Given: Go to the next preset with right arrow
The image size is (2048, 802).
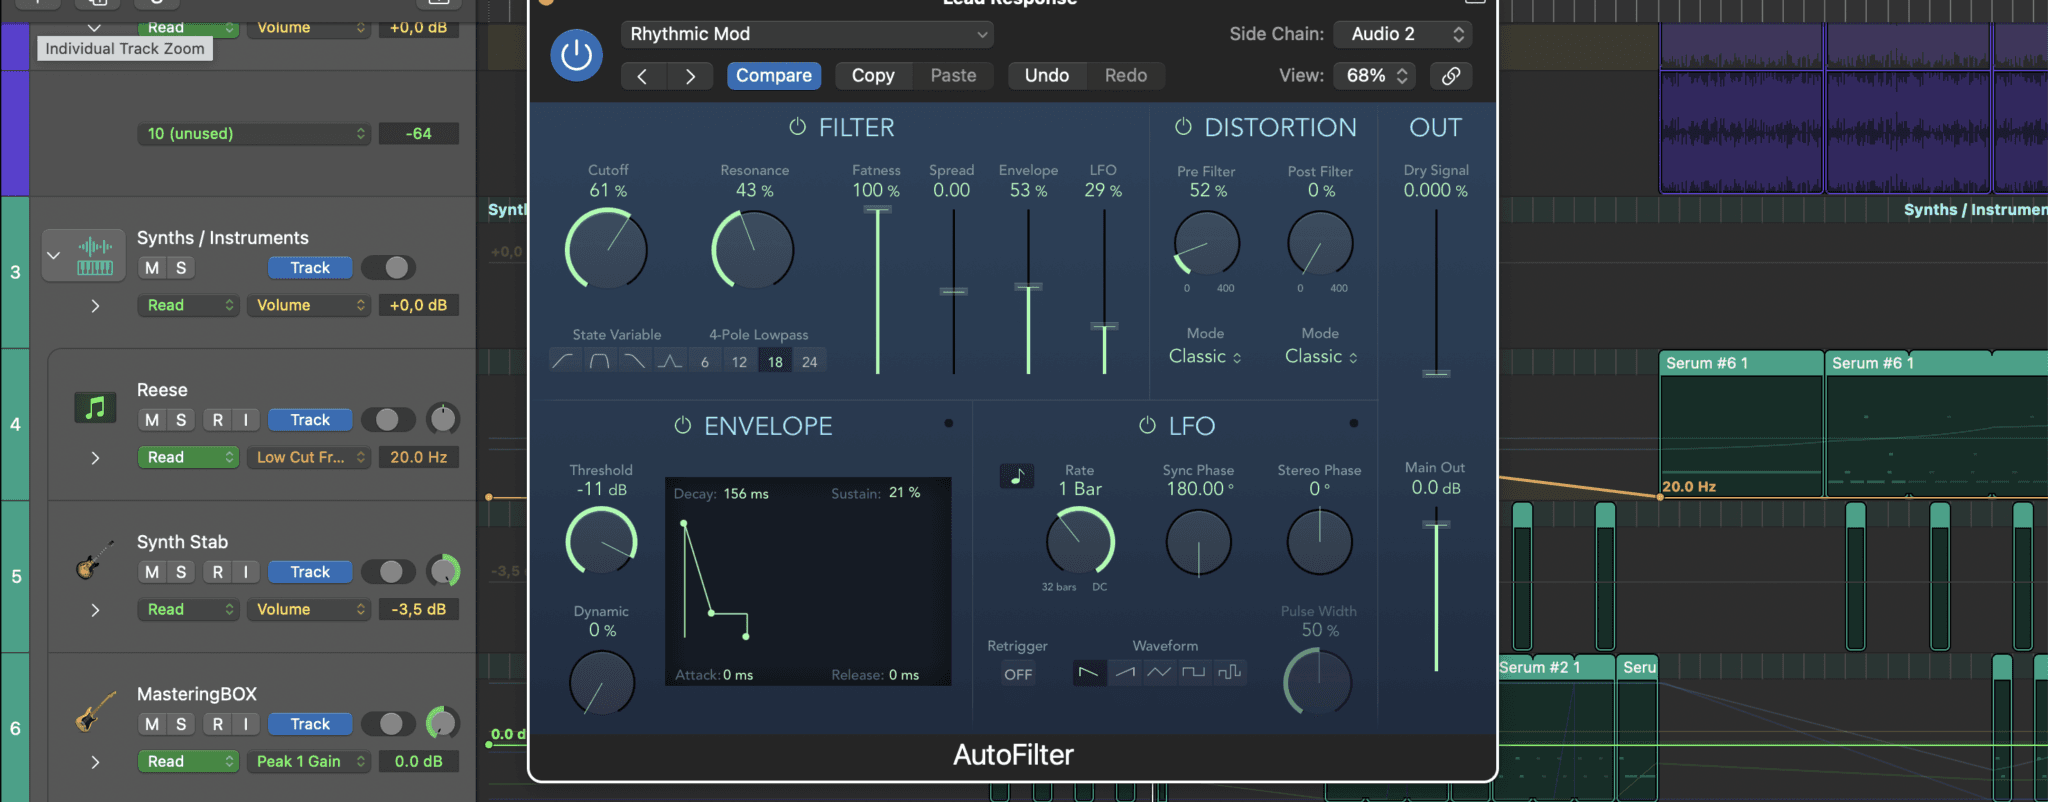Looking at the screenshot, I should pos(690,76).
